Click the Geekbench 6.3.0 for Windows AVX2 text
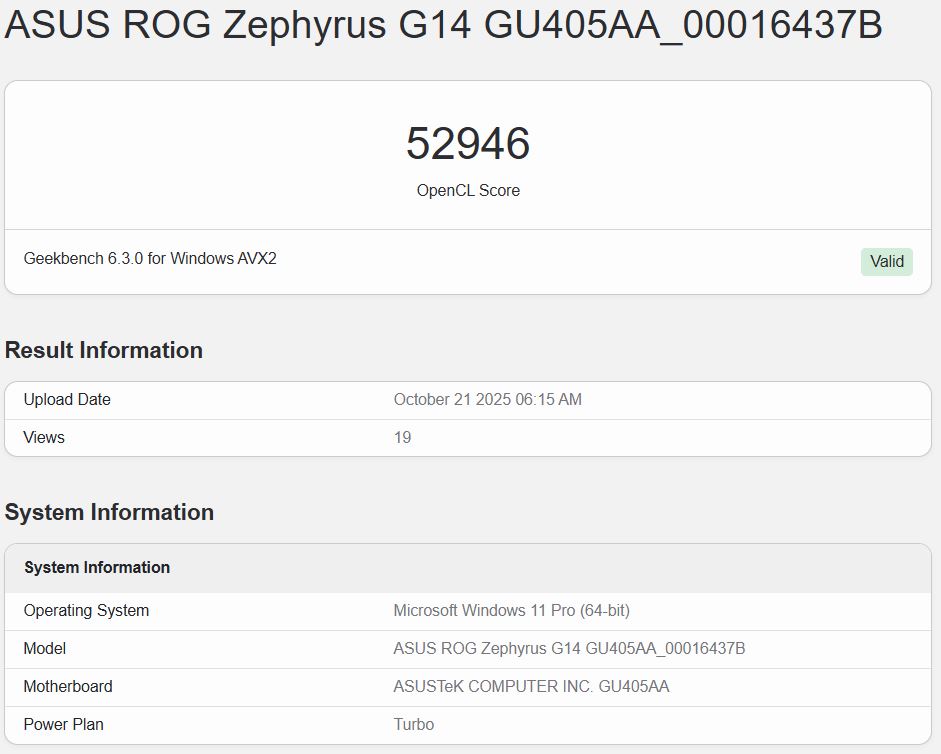The width and height of the screenshot is (941, 754). pyautogui.click(x=150, y=259)
